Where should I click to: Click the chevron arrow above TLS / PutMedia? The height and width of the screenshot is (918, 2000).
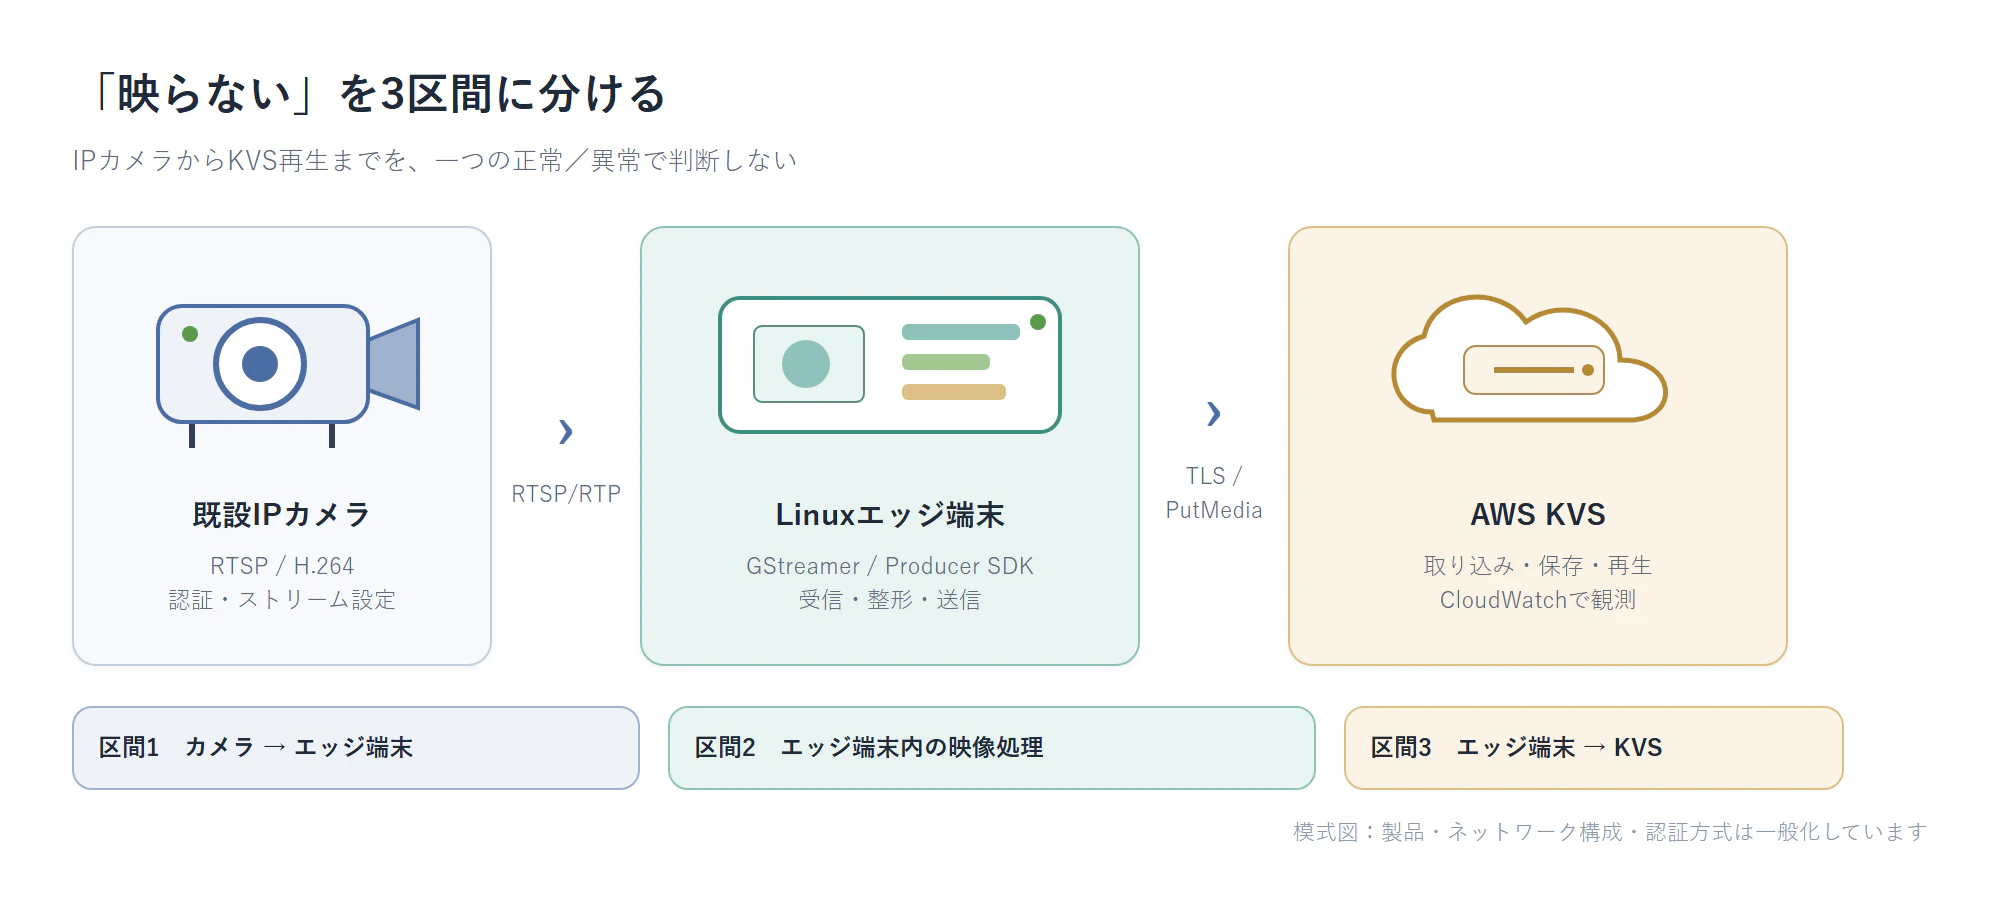[x=1214, y=413]
